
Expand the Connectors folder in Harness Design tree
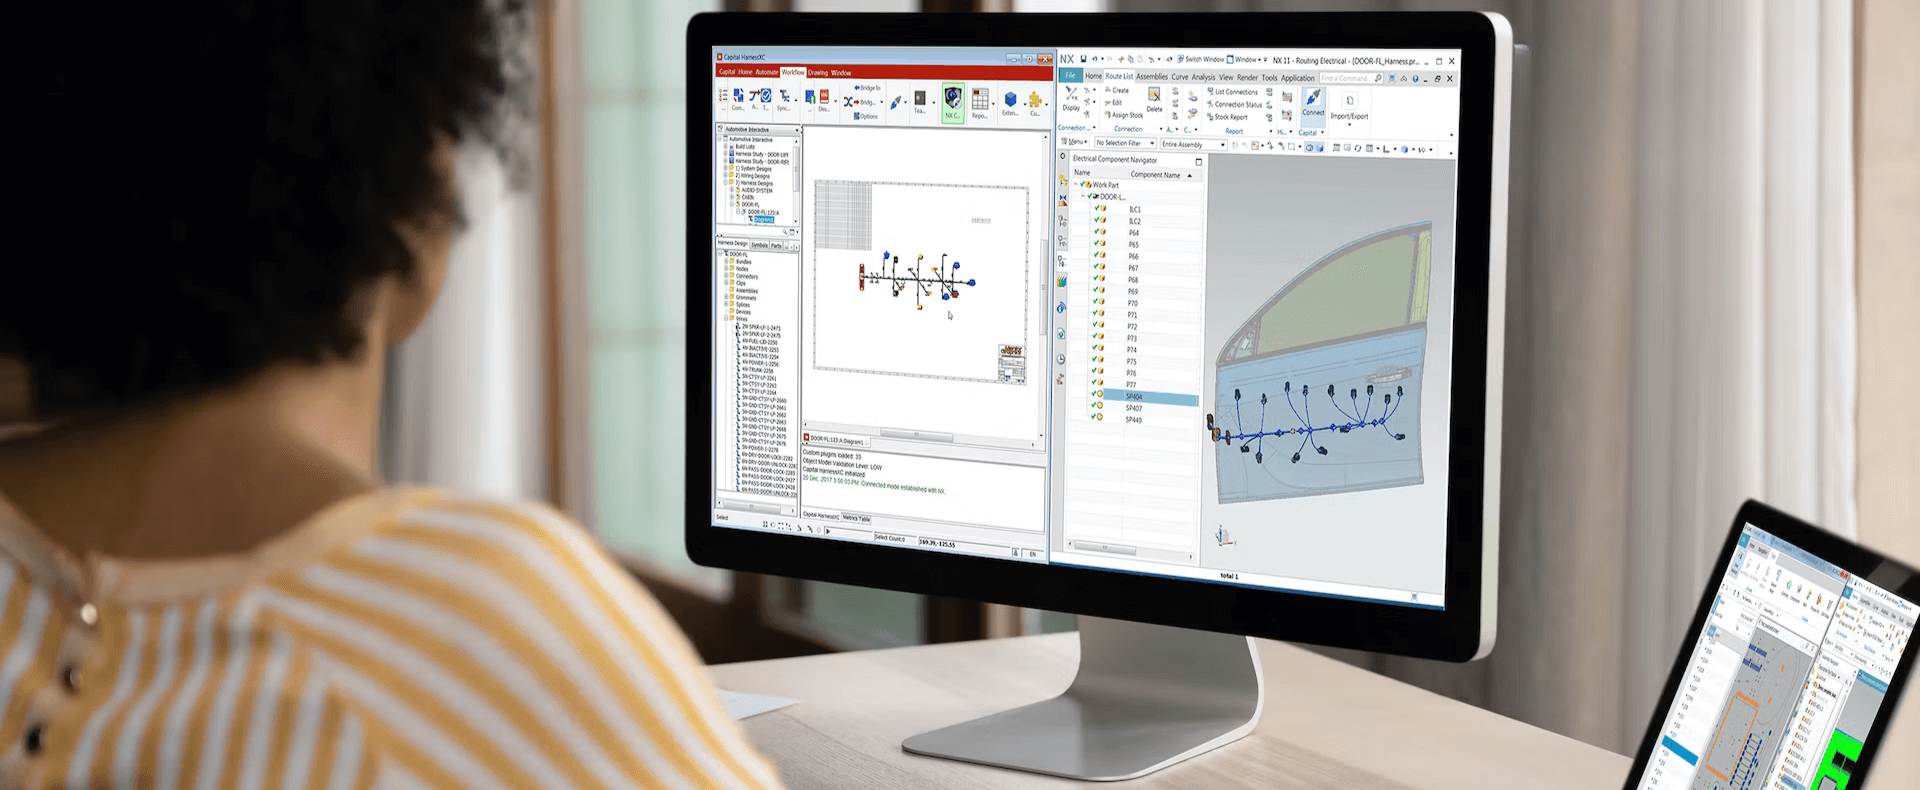[726, 276]
